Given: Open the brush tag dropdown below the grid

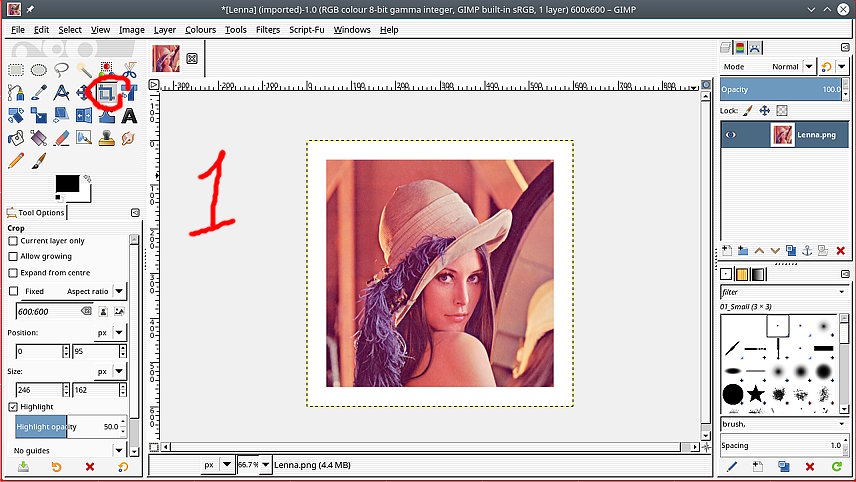Looking at the screenshot, I should click(842, 424).
